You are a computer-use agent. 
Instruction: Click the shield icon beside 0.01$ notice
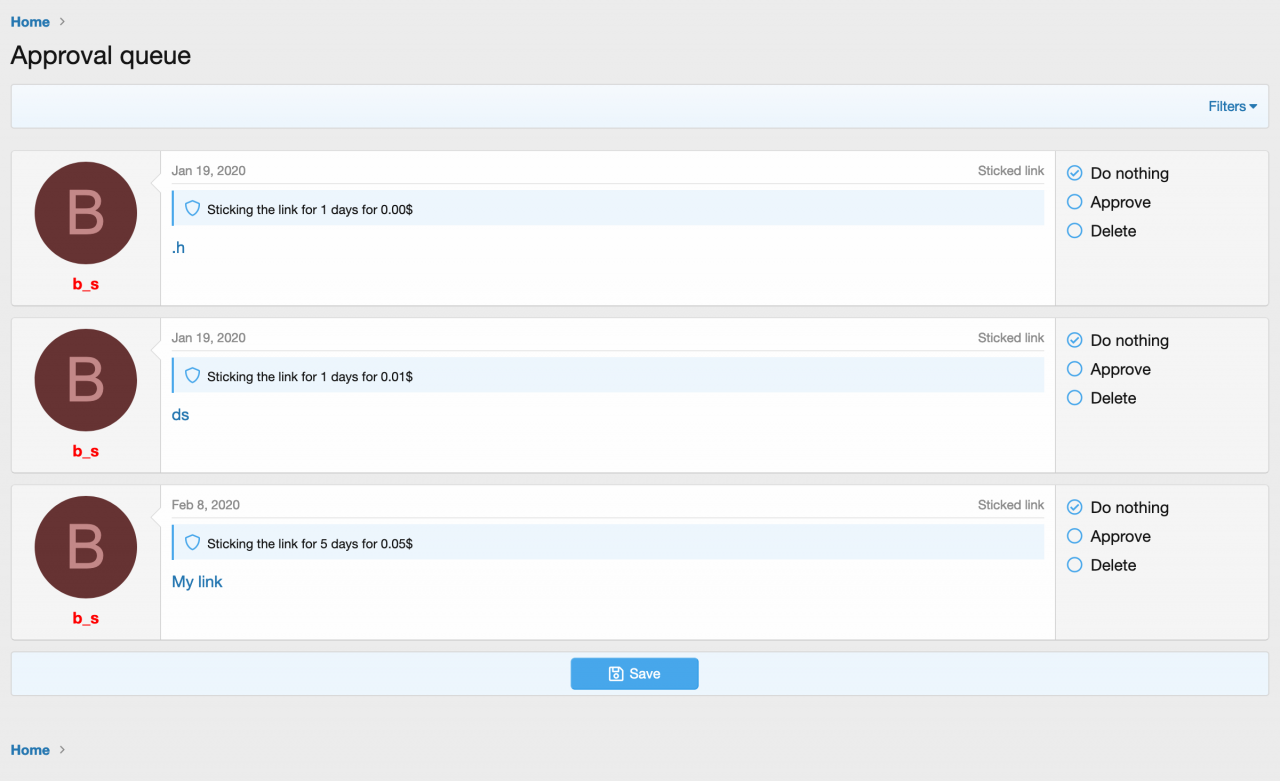coord(193,376)
